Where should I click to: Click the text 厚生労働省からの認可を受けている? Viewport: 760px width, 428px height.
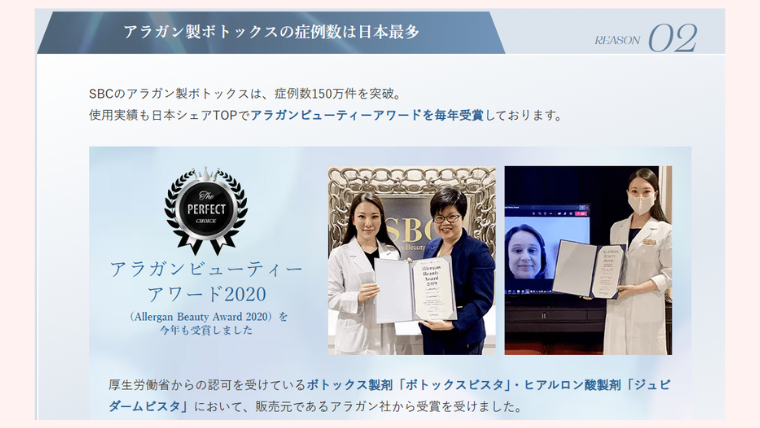coord(207,385)
